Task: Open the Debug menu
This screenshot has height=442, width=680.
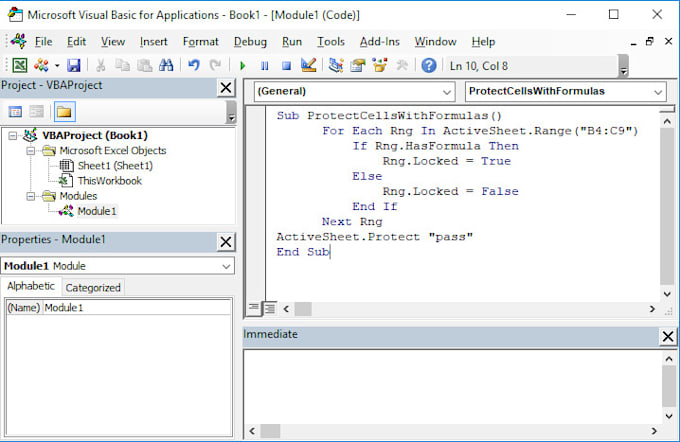Action: click(x=250, y=42)
